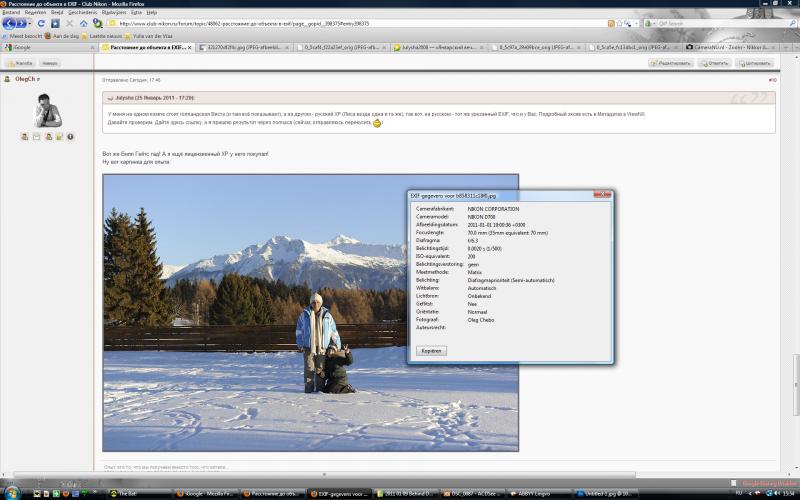Click the search magnifier icon
The height and width of the screenshot is (500, 800).
(792, 23)
